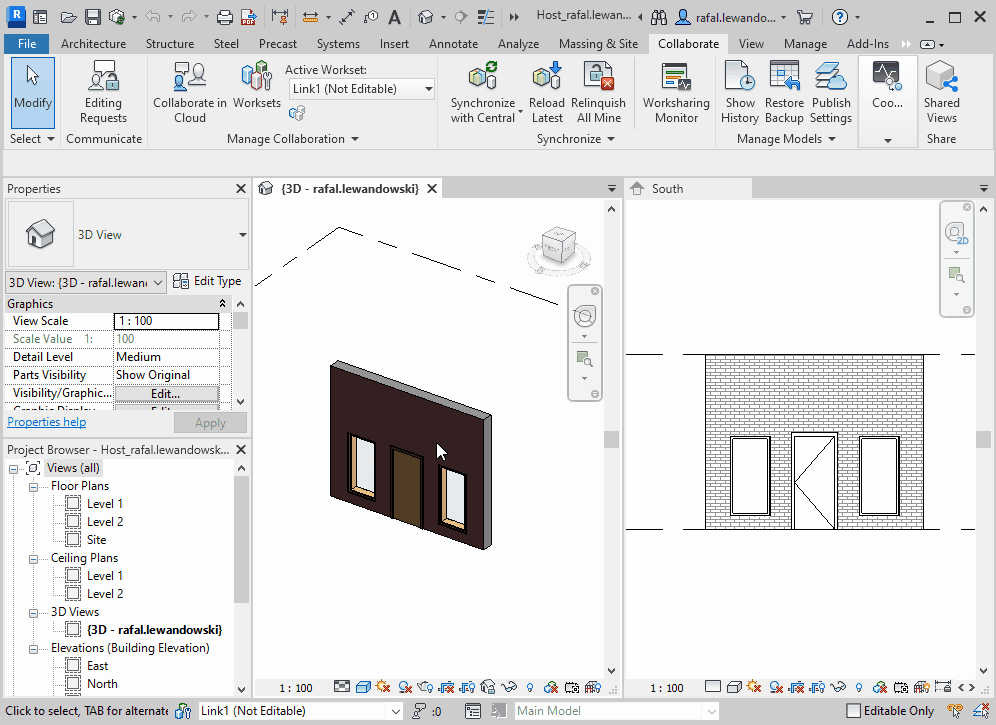Open the Worksharing Monitor
The width and height of the screenshot is (996, 725).
point(676,92)
